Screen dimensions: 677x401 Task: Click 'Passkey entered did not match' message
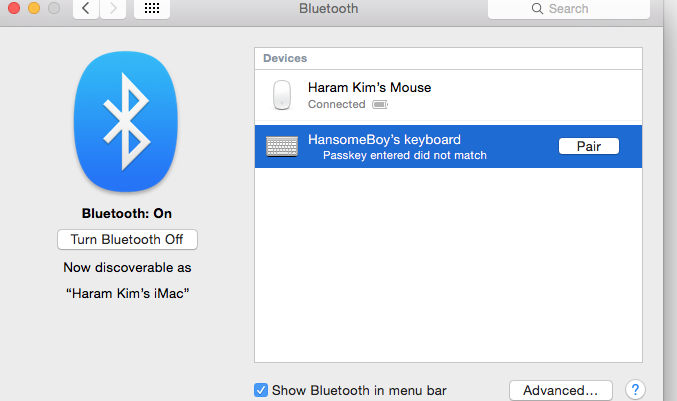click(x=405, y=155)
